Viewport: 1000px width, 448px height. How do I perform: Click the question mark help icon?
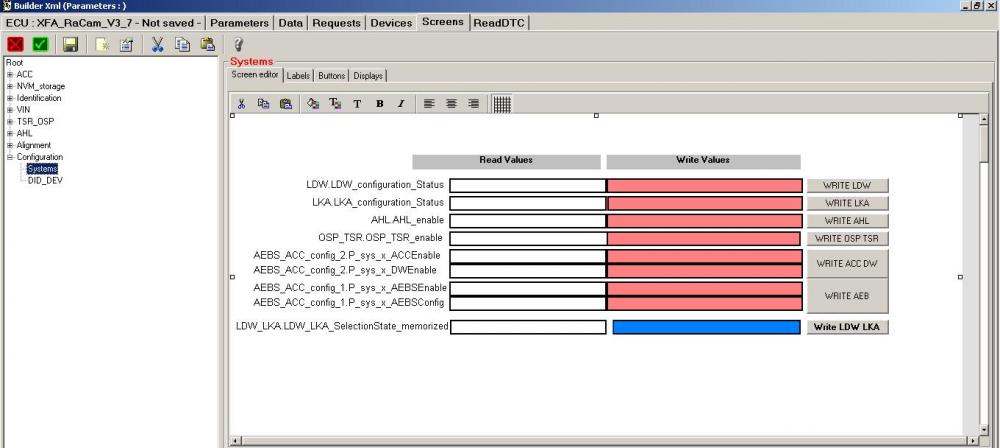[238, 44]
